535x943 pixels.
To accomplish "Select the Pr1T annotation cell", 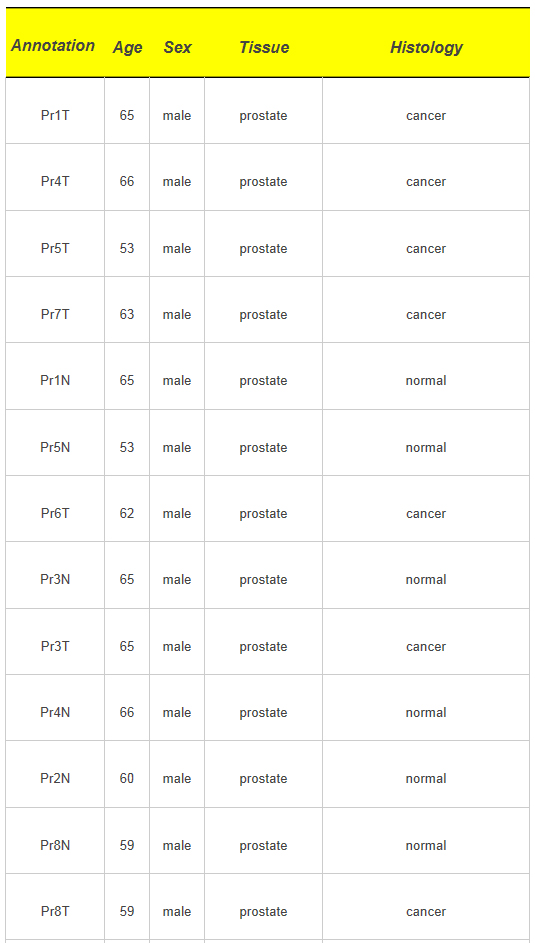I will (55, 111).
